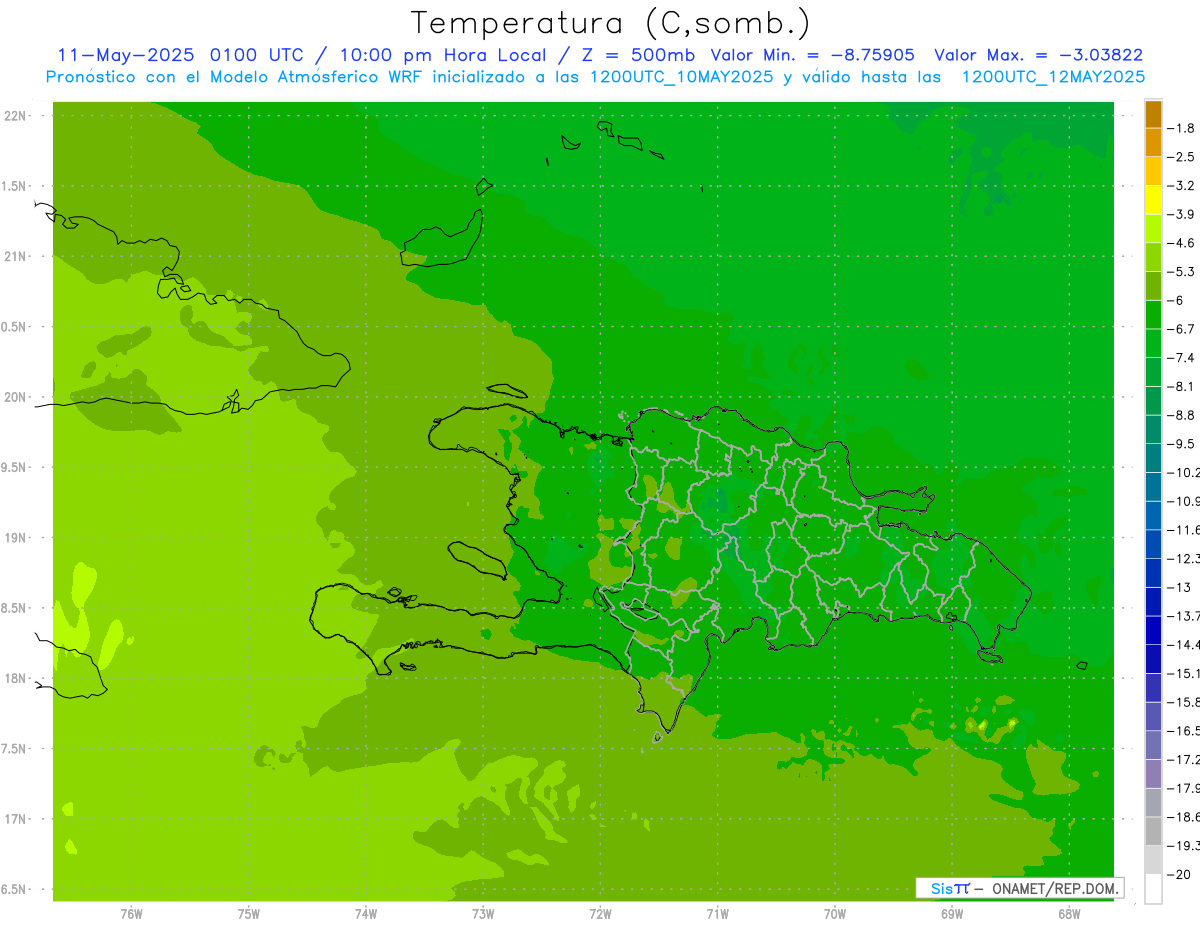Click the "76W" longitude axis label
The width and height of the screenshot is (1200, 927).
coord(131,914)
